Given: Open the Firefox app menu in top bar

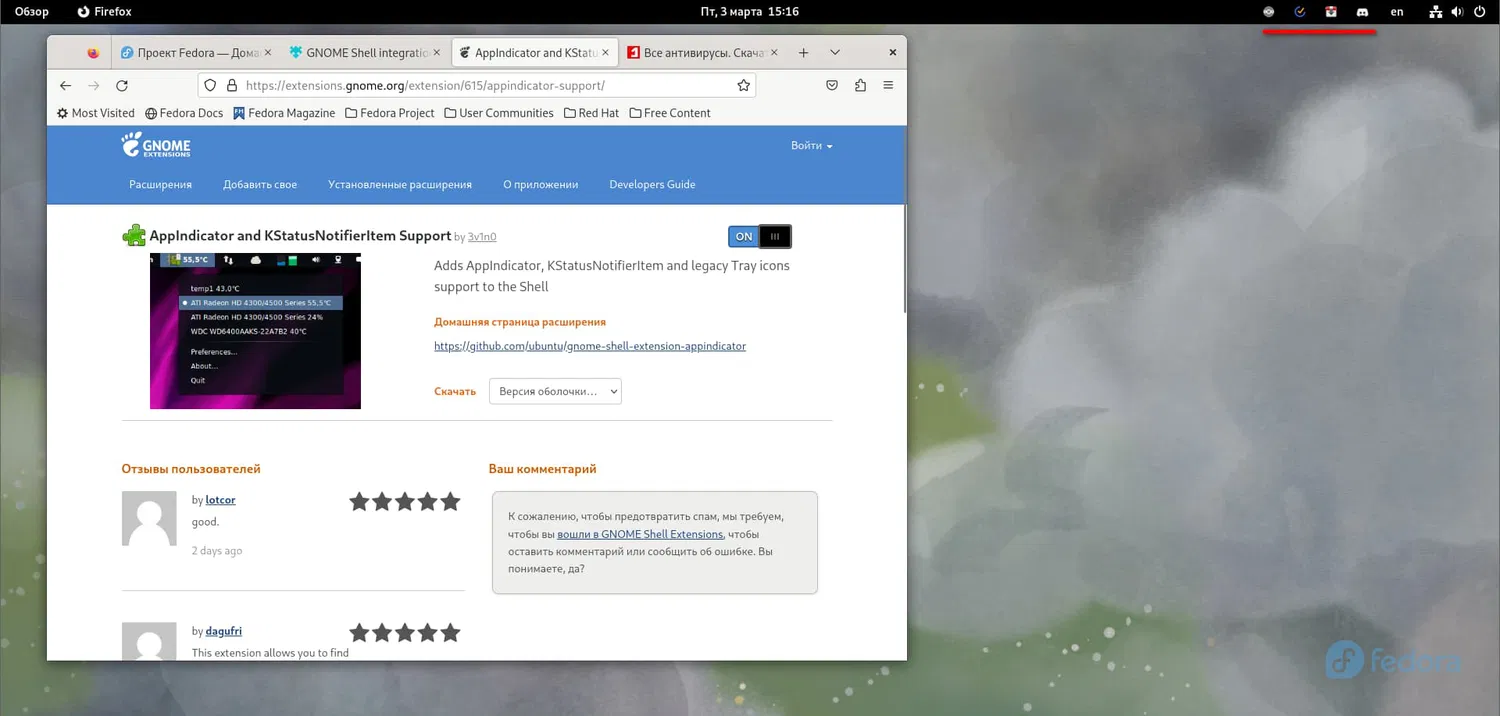Looking at the screenshot, I should (x=105, y=12).
